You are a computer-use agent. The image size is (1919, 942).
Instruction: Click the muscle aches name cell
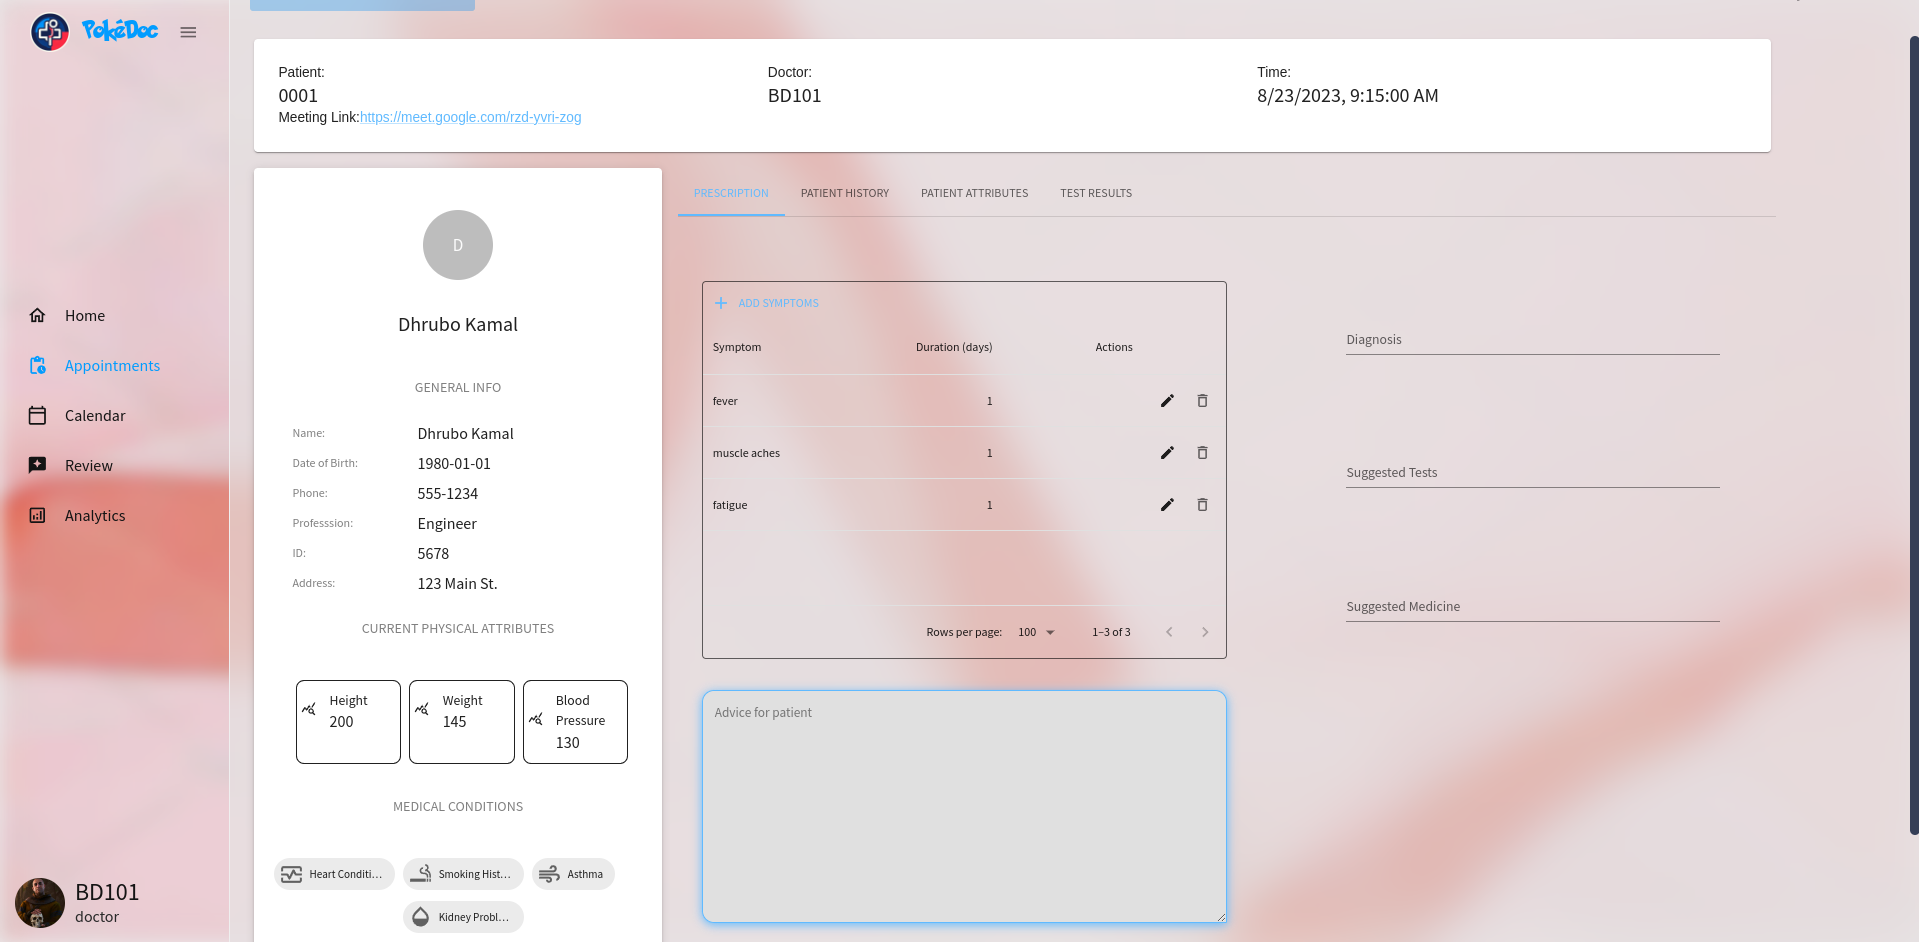click(746, 453)
